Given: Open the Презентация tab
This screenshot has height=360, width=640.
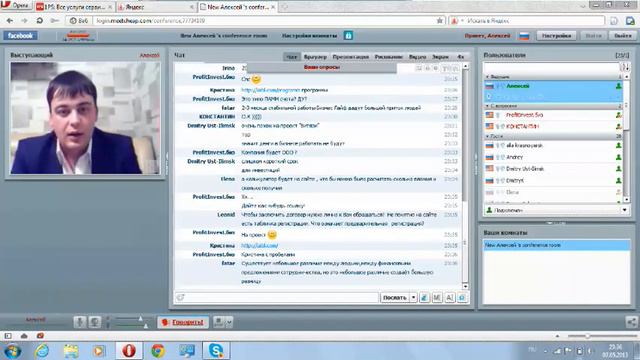Looking at the screenshot, I should pos(351,57).
